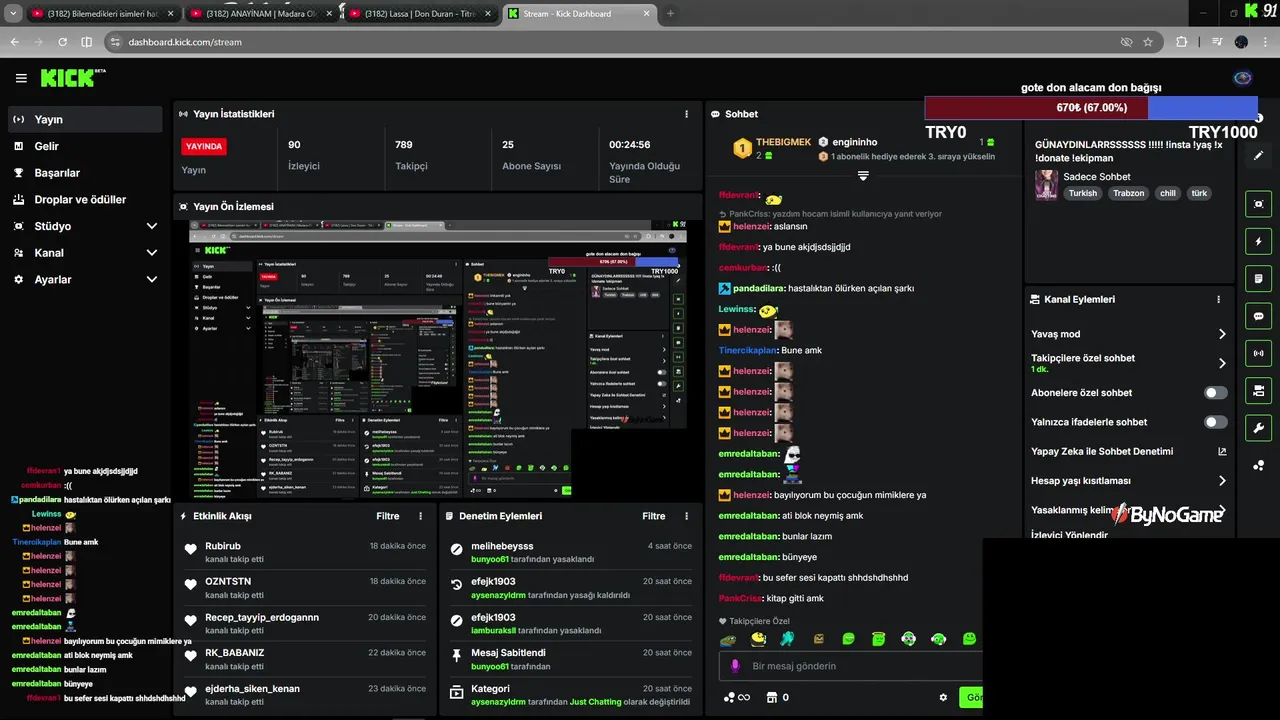Image resolution: width=1280 pixels, height=720 pixels.
Task: Open Yavaş mod options chevron
Action: [x=1222, y=334]
